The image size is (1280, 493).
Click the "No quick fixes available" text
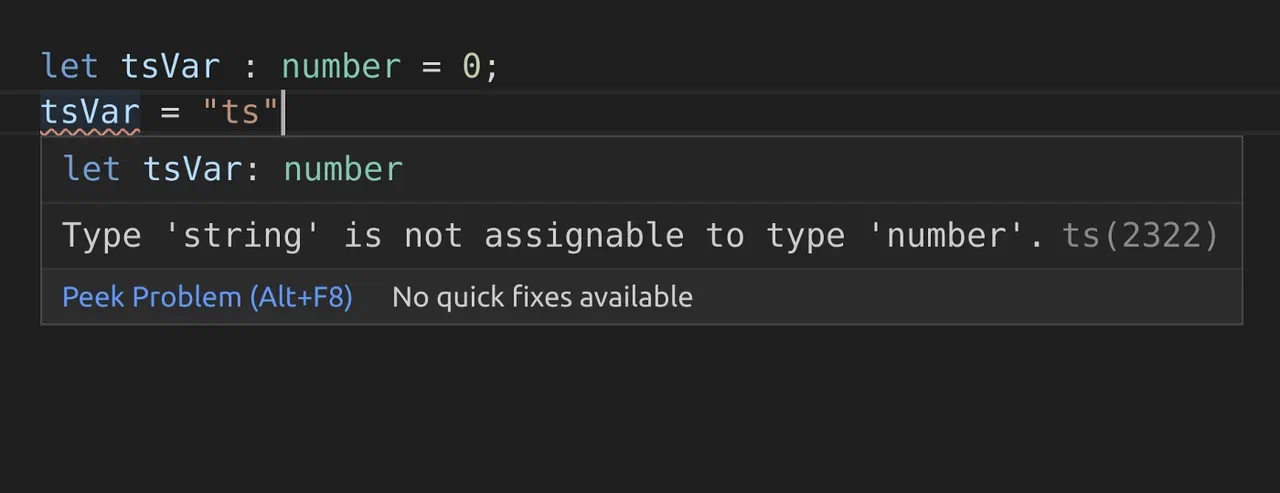(x=542, y=297)
